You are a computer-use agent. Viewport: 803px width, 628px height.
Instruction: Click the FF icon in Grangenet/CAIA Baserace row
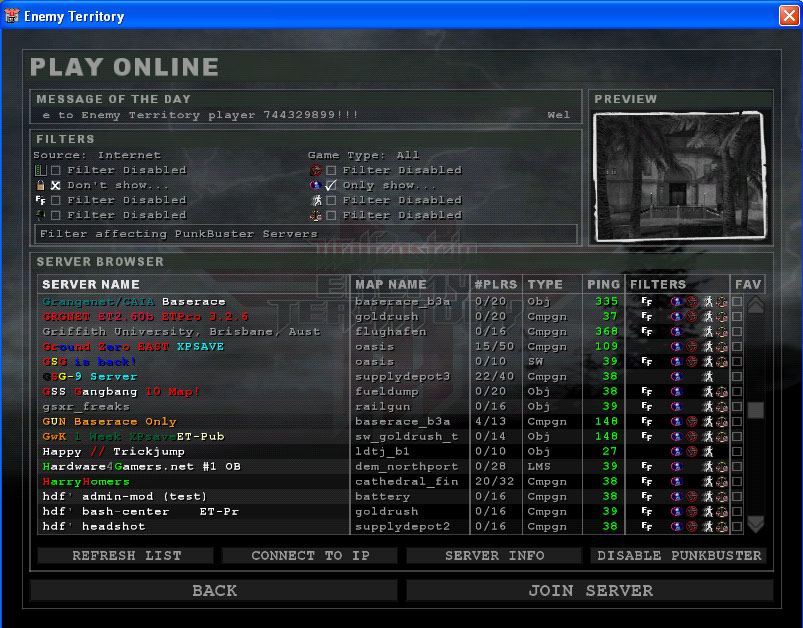647,301
